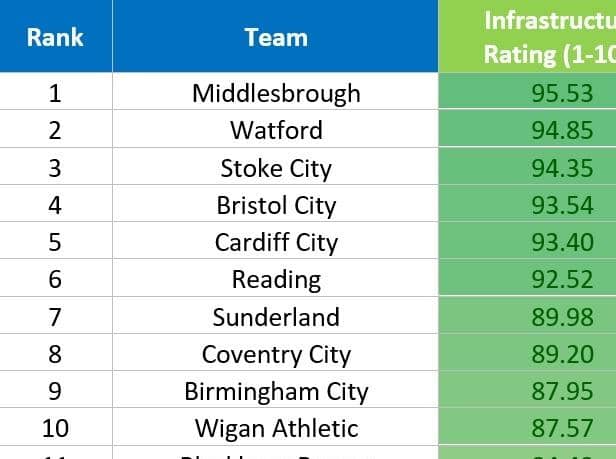Click the Sunderland team cell
This screenshot has width=616, height=459.
coord(275,315)
